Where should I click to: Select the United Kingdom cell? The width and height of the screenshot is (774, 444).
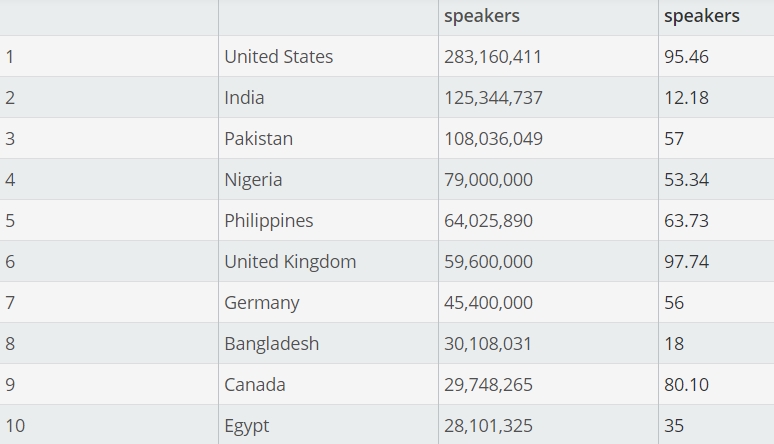[290, 262]
